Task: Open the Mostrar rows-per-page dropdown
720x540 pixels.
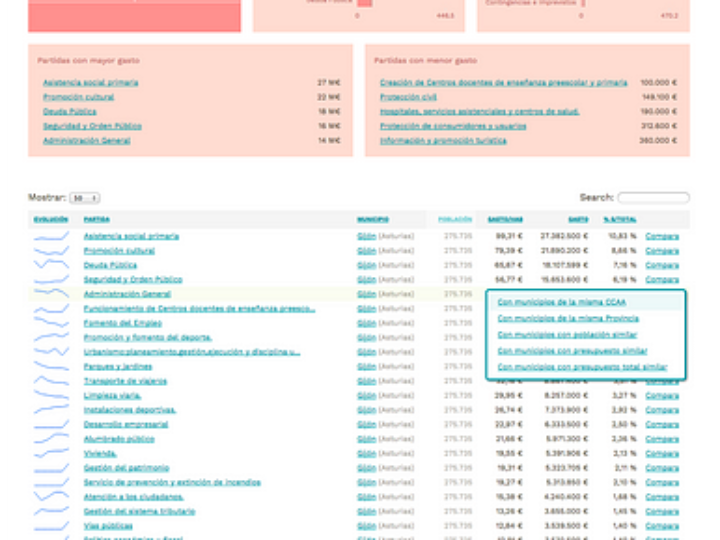Action: click(x=85, y=198)
